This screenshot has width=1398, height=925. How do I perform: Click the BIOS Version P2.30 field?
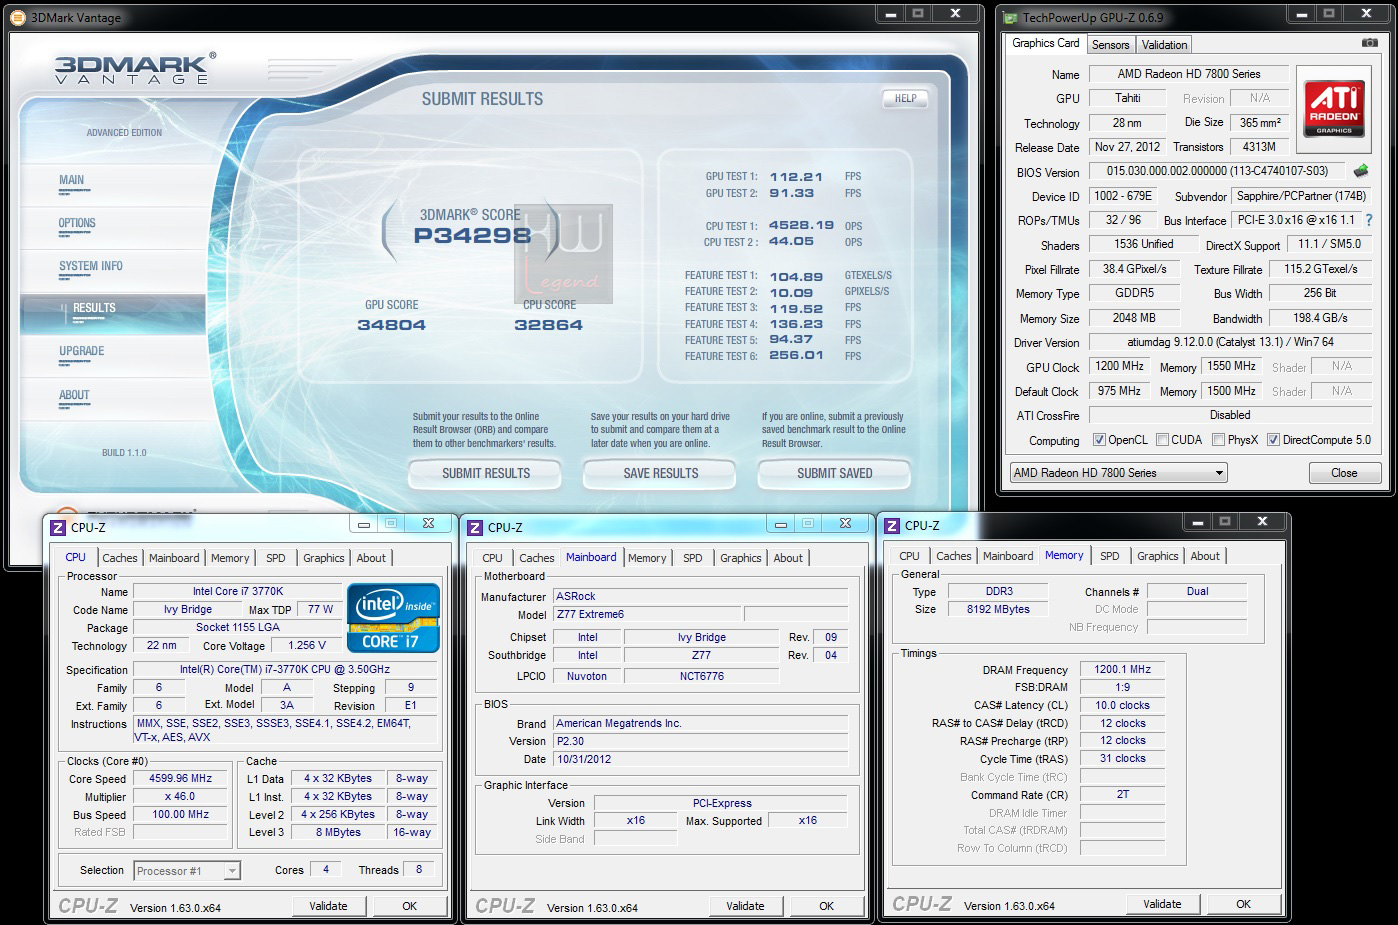700,741
